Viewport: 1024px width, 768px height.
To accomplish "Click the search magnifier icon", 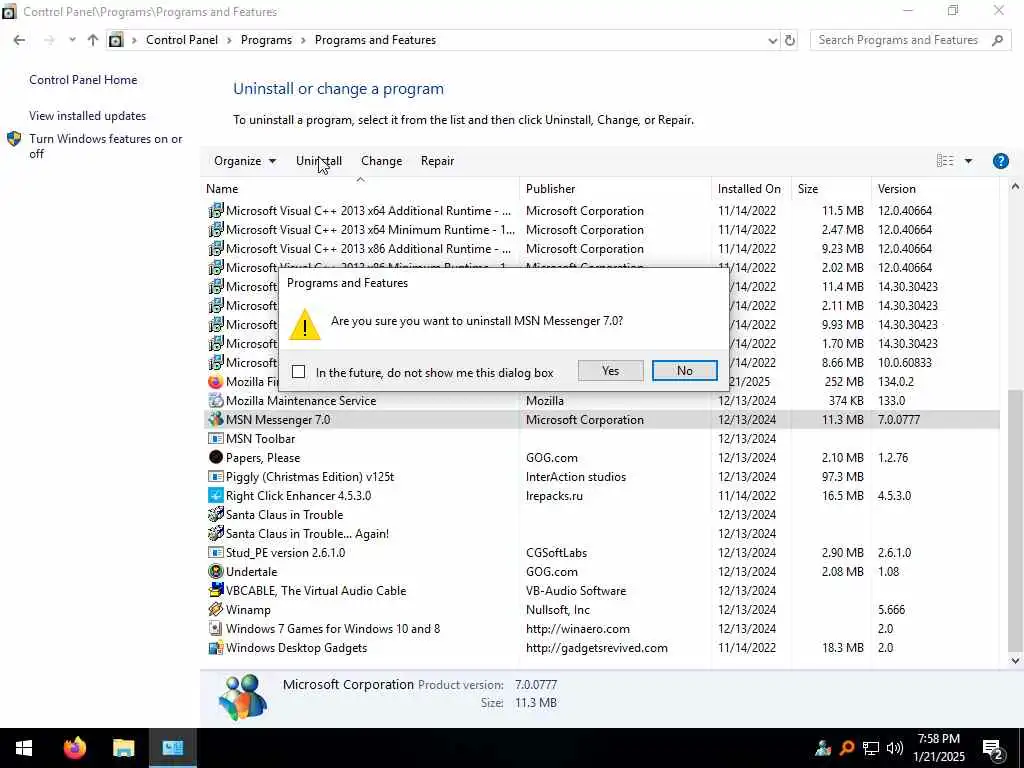I will click(x=997, y=40).
